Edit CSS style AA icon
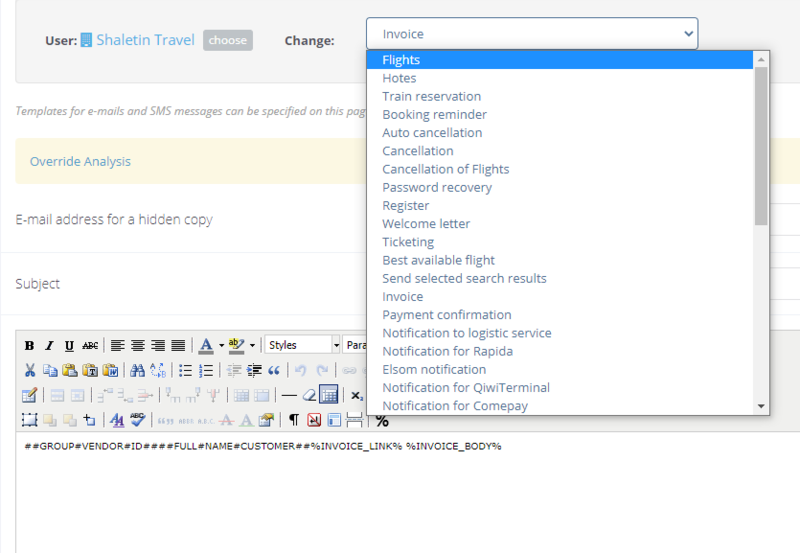This screenshot has width=800, height=553. [x=117, y=420]
